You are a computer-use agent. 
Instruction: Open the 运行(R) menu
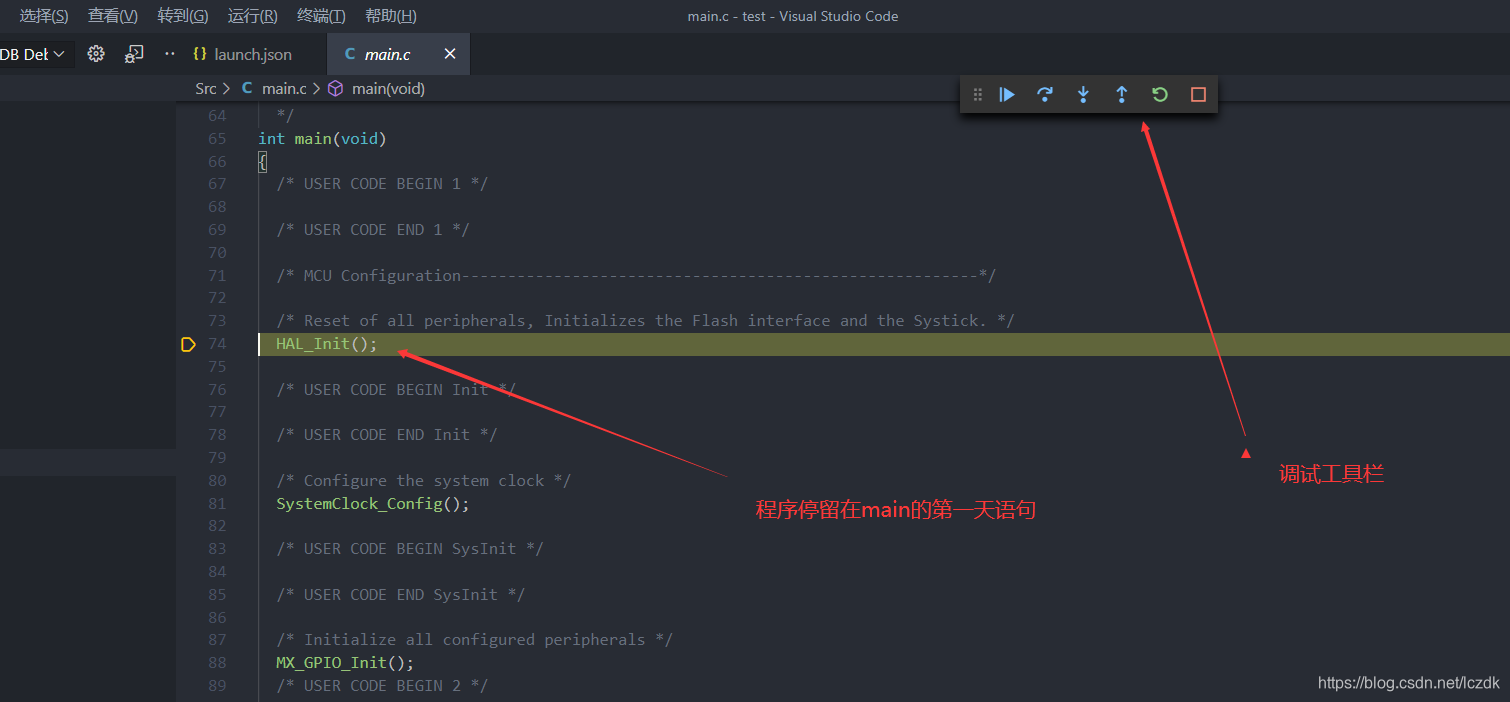tap(252, 15)
